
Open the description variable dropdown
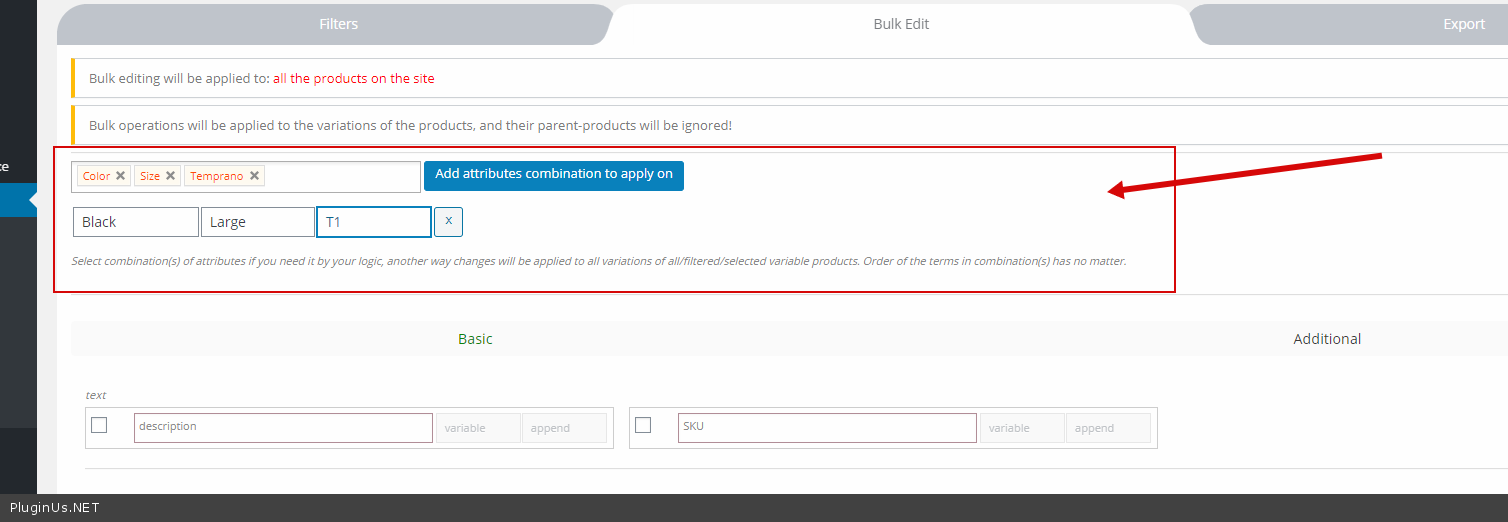(x=478, y=428)
